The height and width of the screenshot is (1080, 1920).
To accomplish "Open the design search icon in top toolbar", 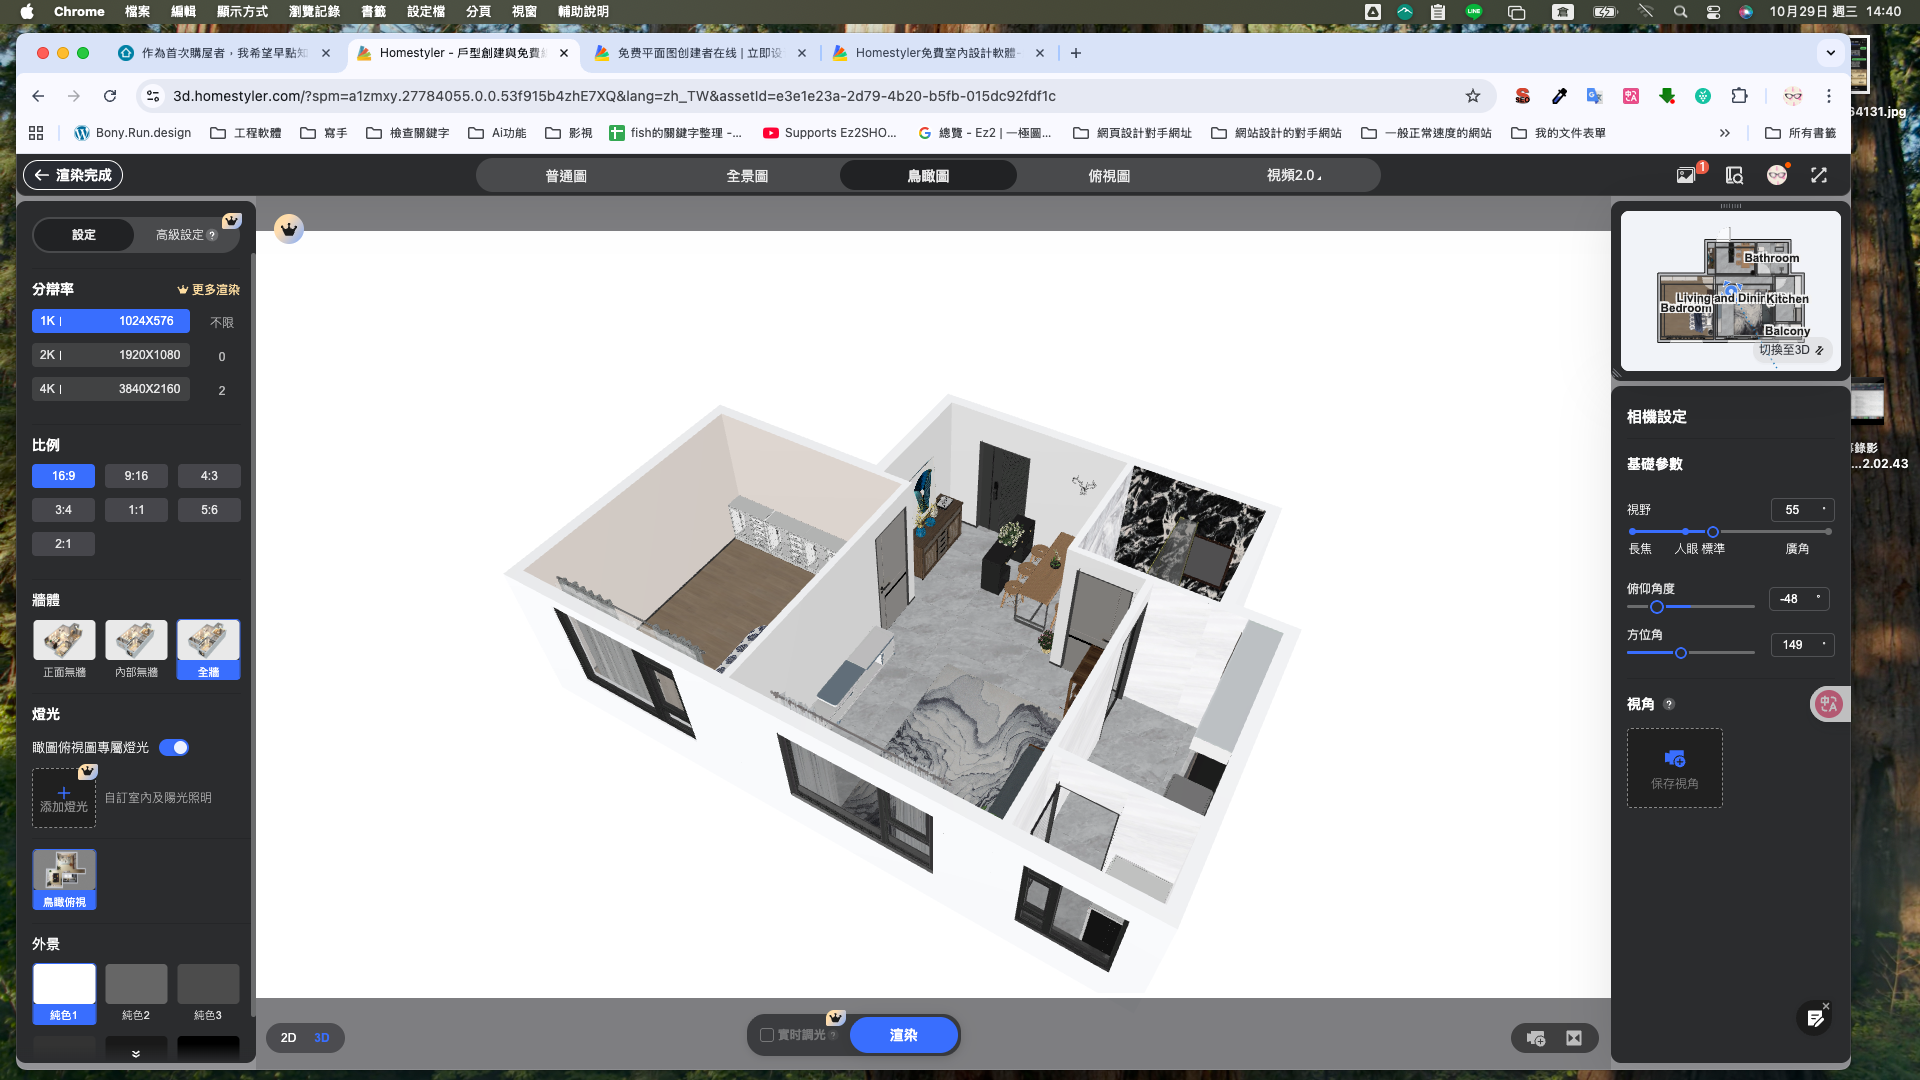I will [1734, 174].
